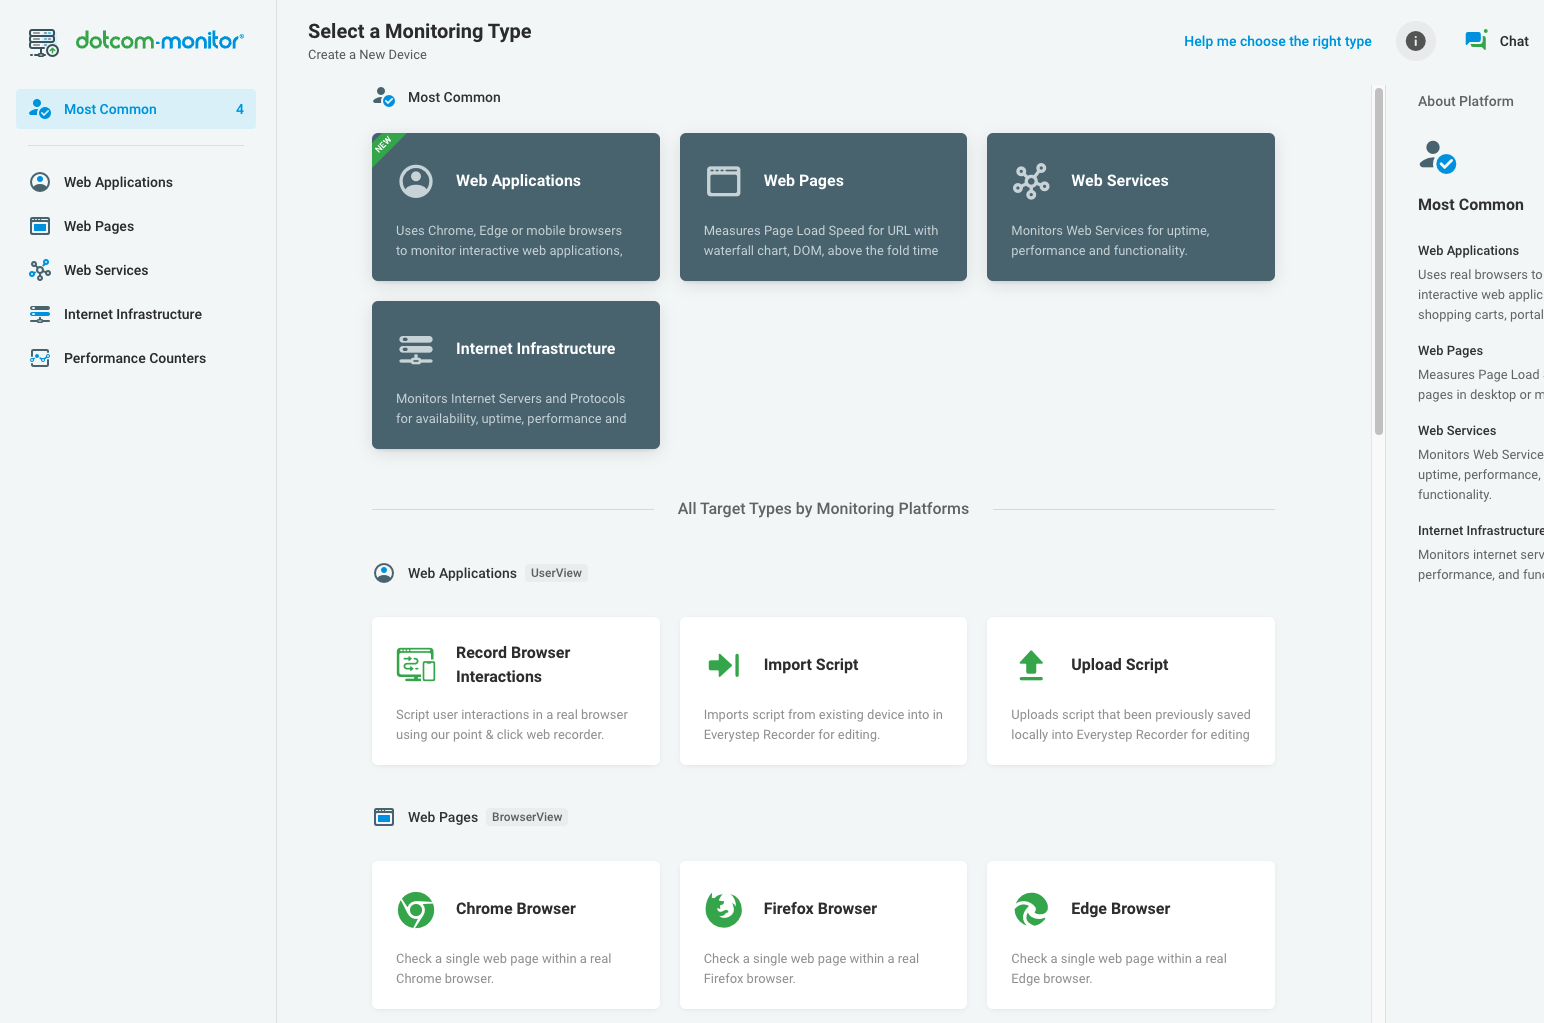Viewport: 1544px width, 1023px height.
Task: Select Web Pages sidebar item
Action: (x=99, y=226)
